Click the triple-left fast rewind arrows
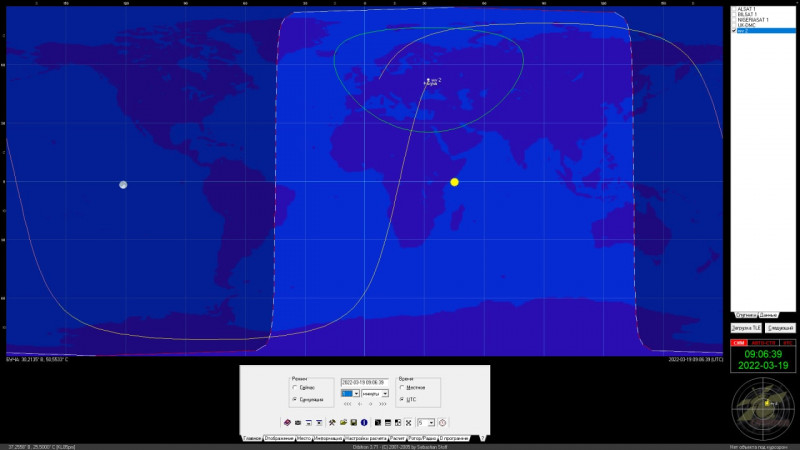 pos(347,404)
